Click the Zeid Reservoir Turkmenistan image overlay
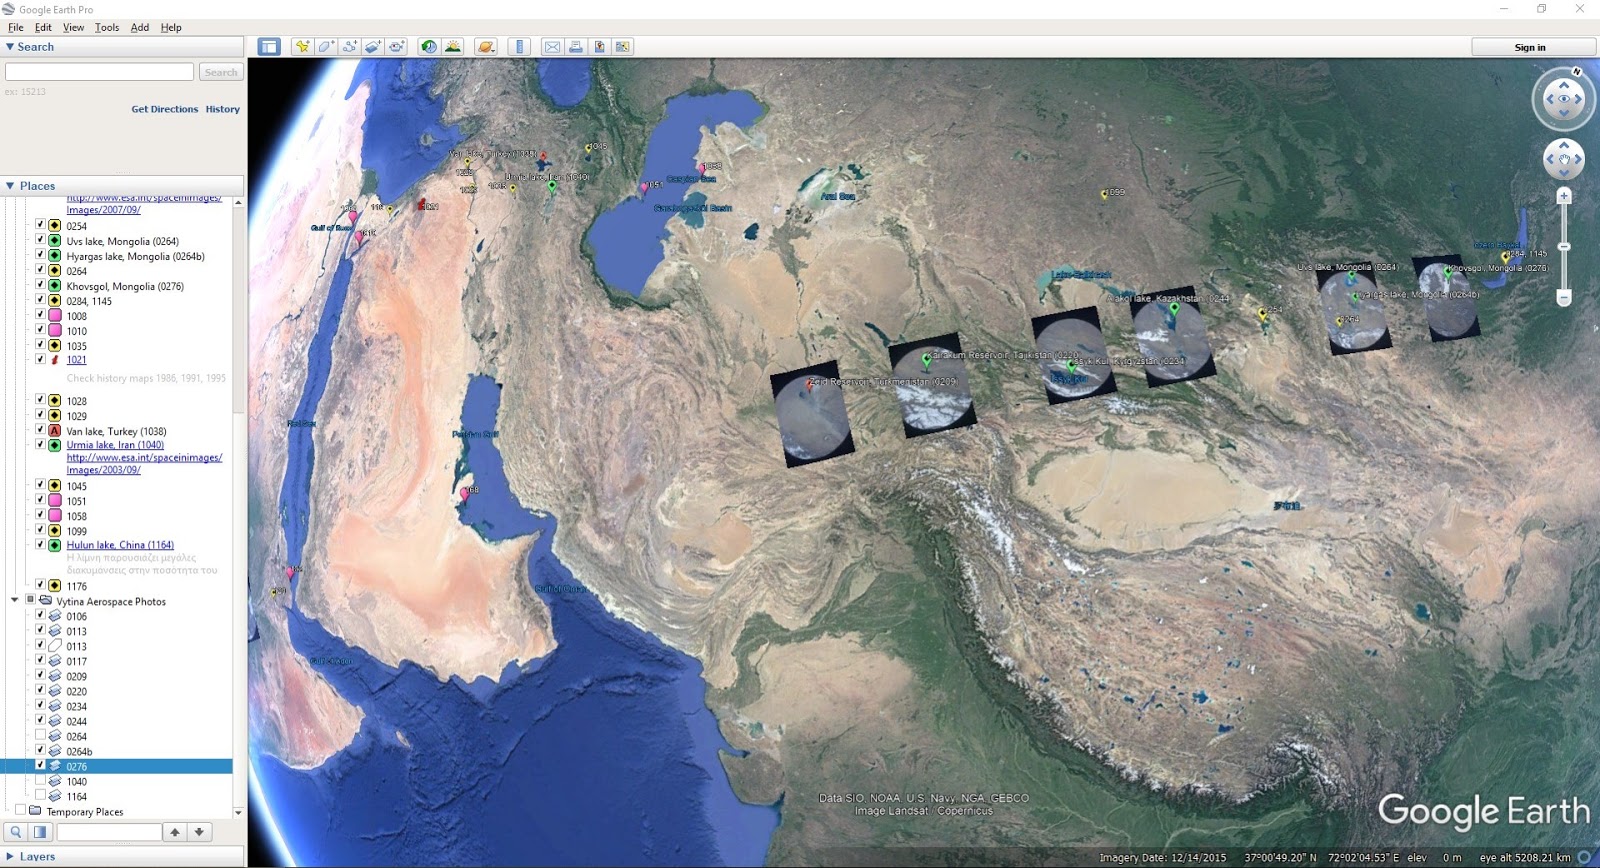1600x868 pixels. [x=812, y=415]
